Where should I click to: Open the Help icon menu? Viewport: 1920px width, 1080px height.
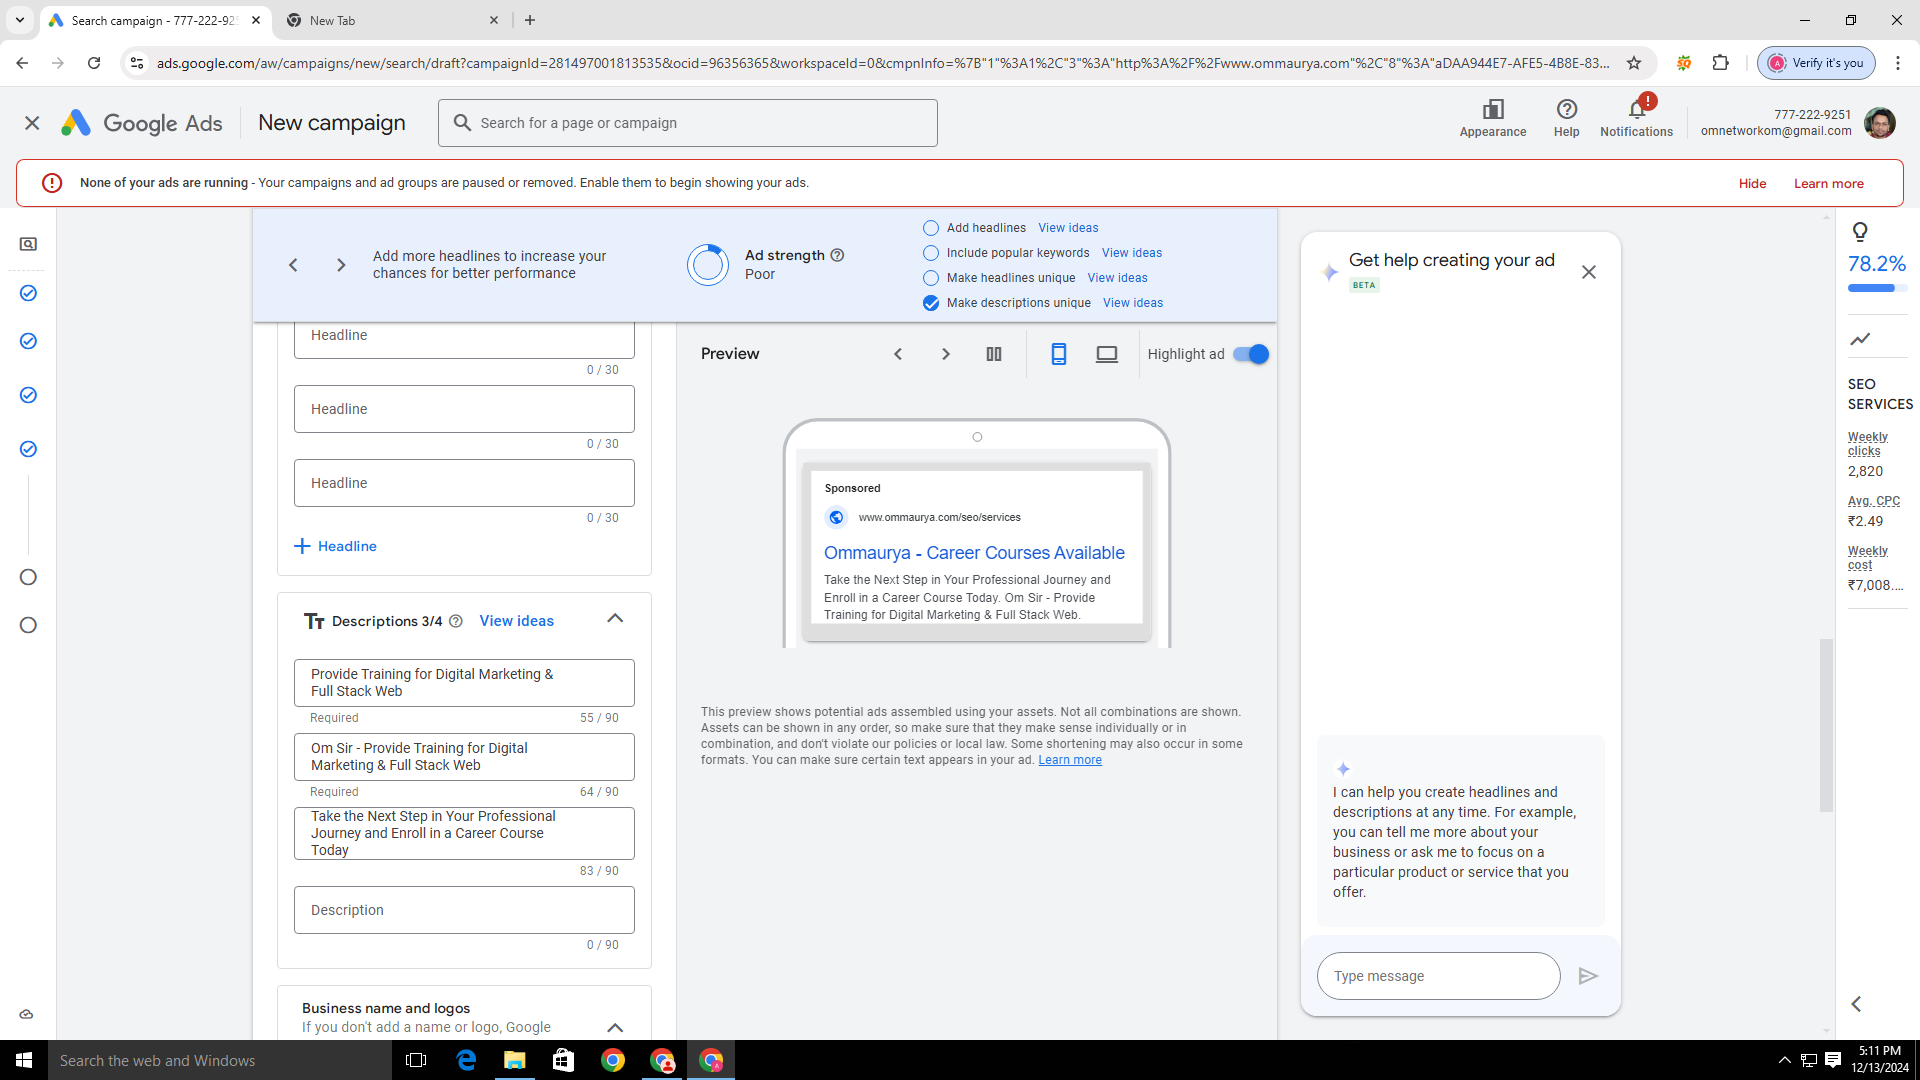pos(1567,109)
